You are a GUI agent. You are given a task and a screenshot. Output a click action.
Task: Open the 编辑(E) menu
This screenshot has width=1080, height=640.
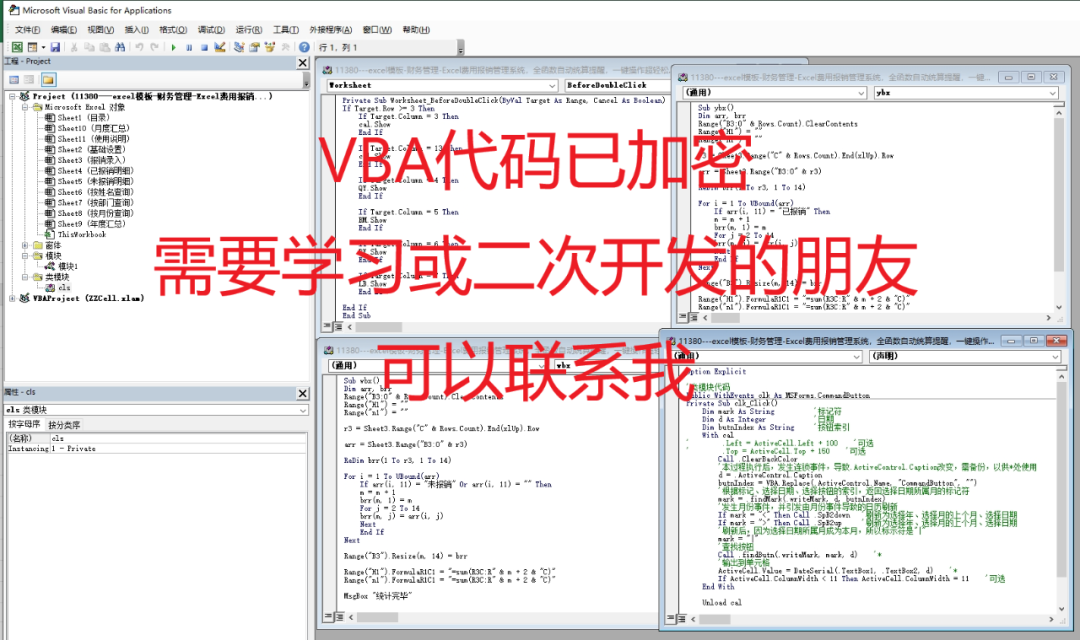click(63, 30)
